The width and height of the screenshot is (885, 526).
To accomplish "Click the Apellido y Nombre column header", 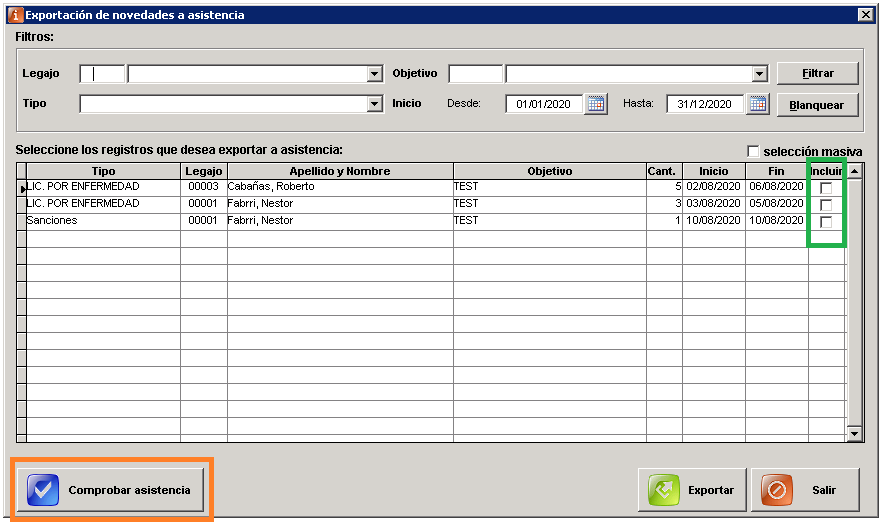I will pos(340,171).
